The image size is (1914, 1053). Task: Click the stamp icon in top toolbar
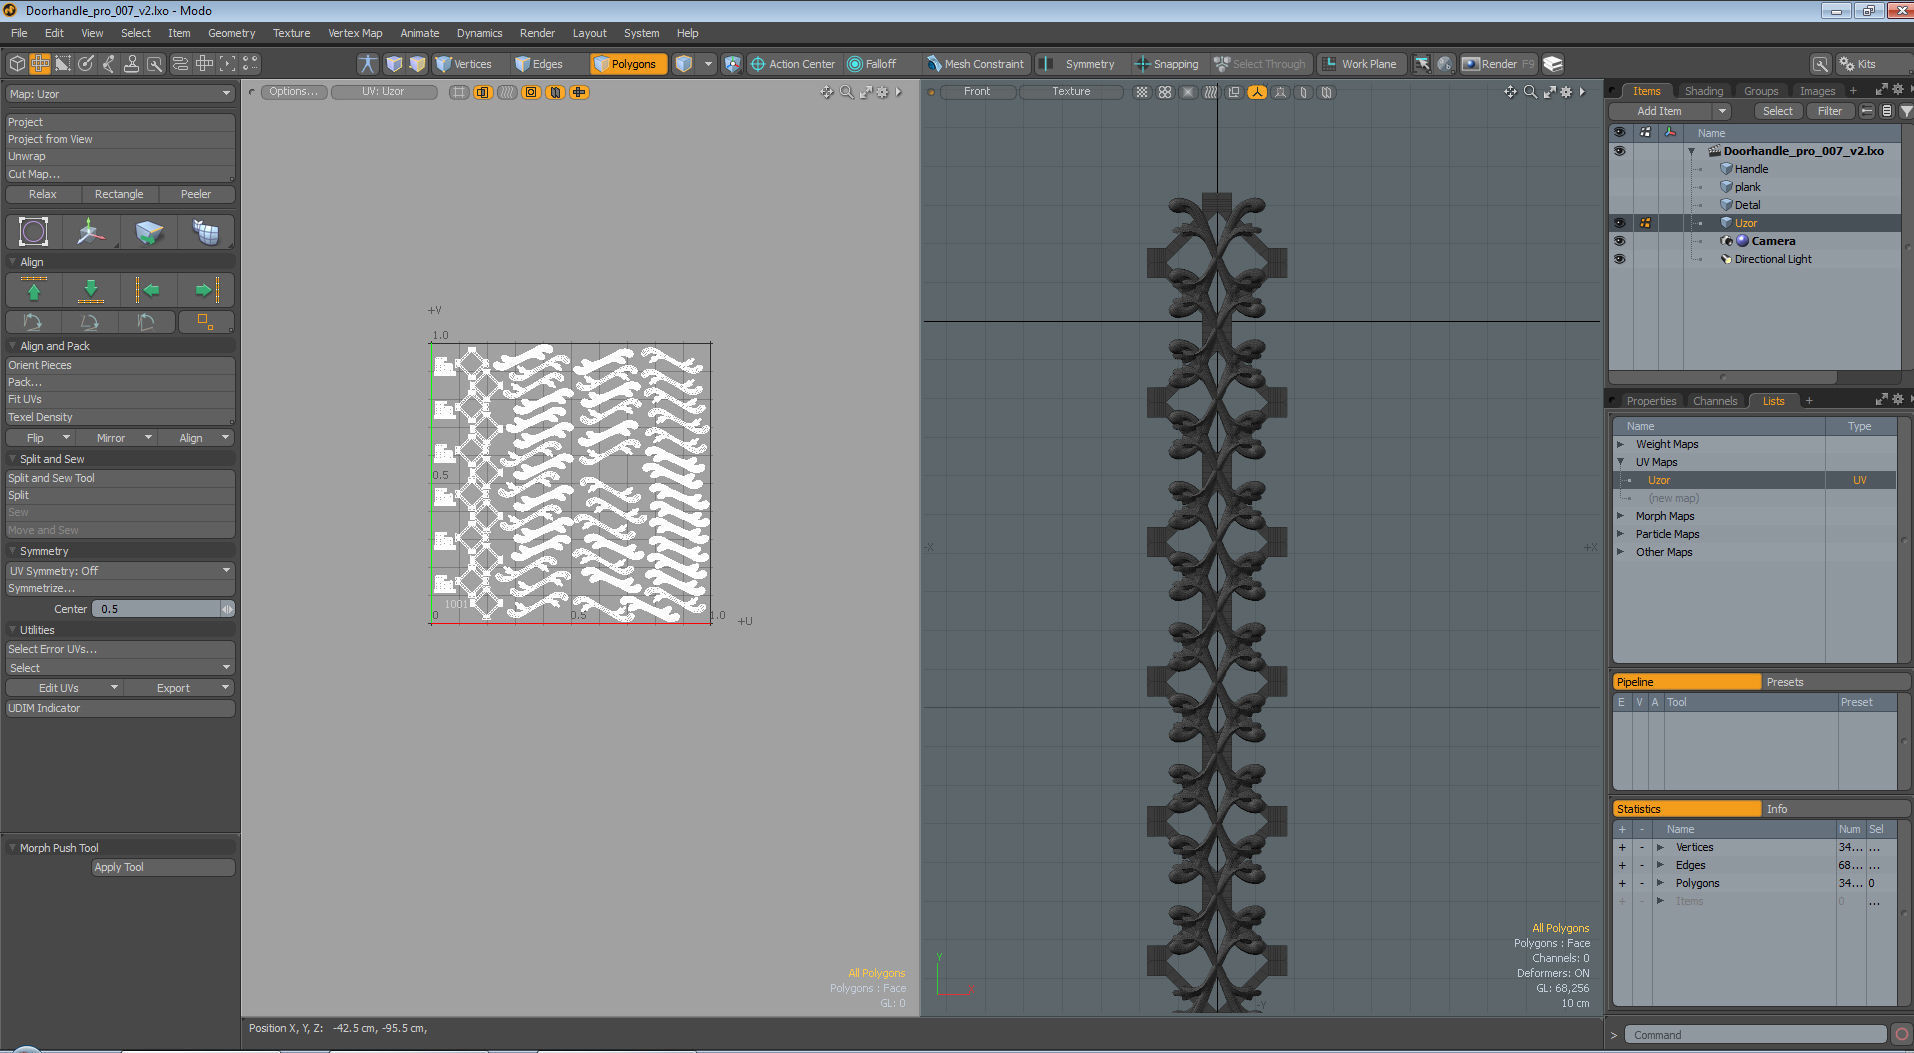[131, 64]
